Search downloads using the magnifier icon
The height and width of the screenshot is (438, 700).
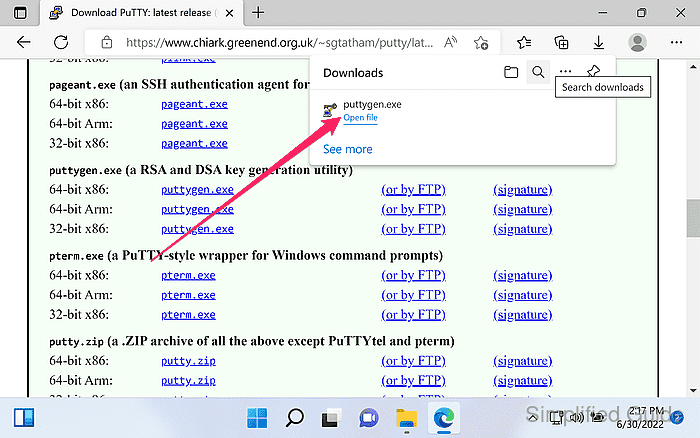coord(538,72)
